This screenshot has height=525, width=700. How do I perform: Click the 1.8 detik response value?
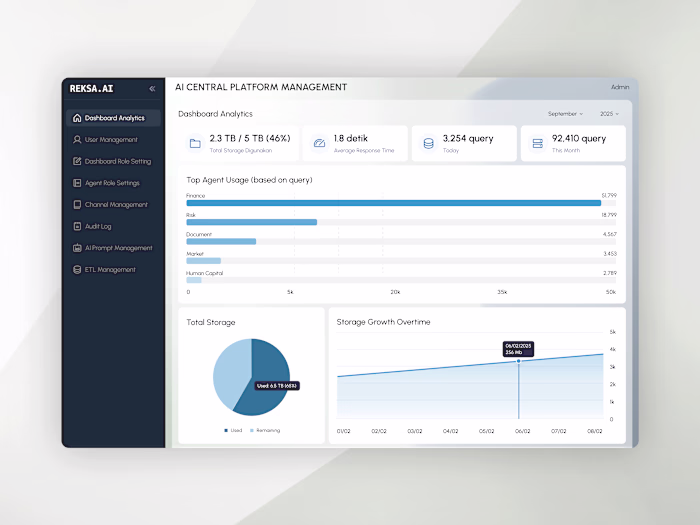click(351, 138)
